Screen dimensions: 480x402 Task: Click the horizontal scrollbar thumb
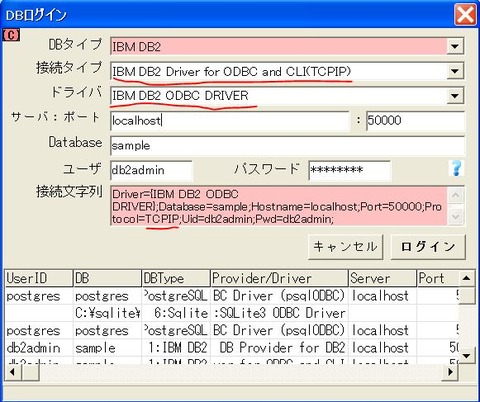pos(30,372)
